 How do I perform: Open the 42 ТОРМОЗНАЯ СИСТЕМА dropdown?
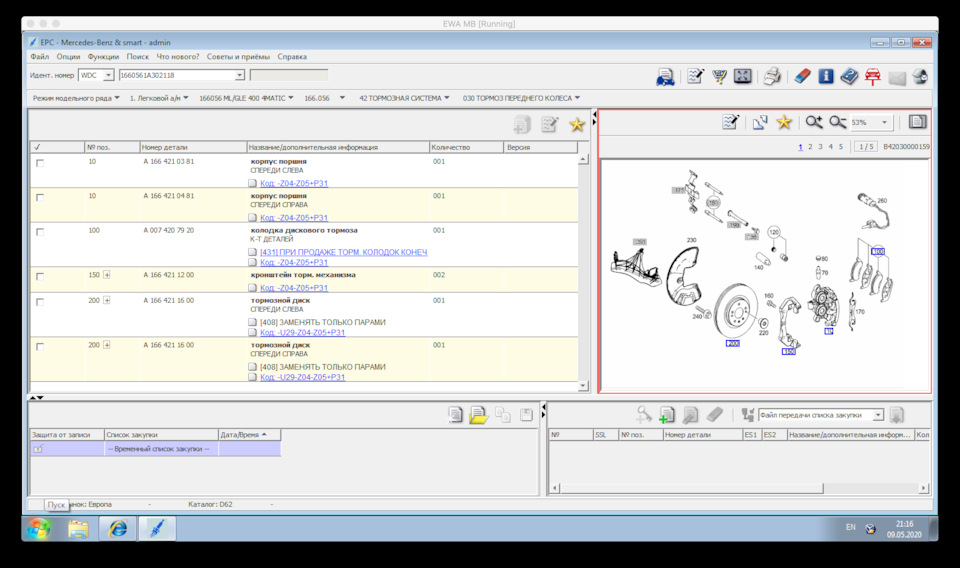point(404,98)
